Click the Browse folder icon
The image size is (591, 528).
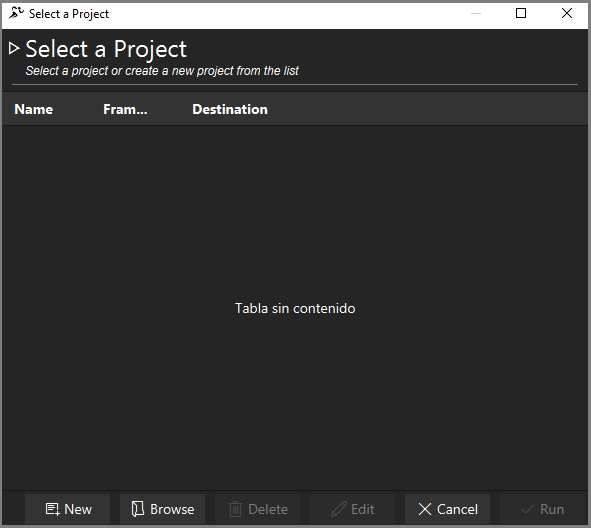click(x=138, y=509)
